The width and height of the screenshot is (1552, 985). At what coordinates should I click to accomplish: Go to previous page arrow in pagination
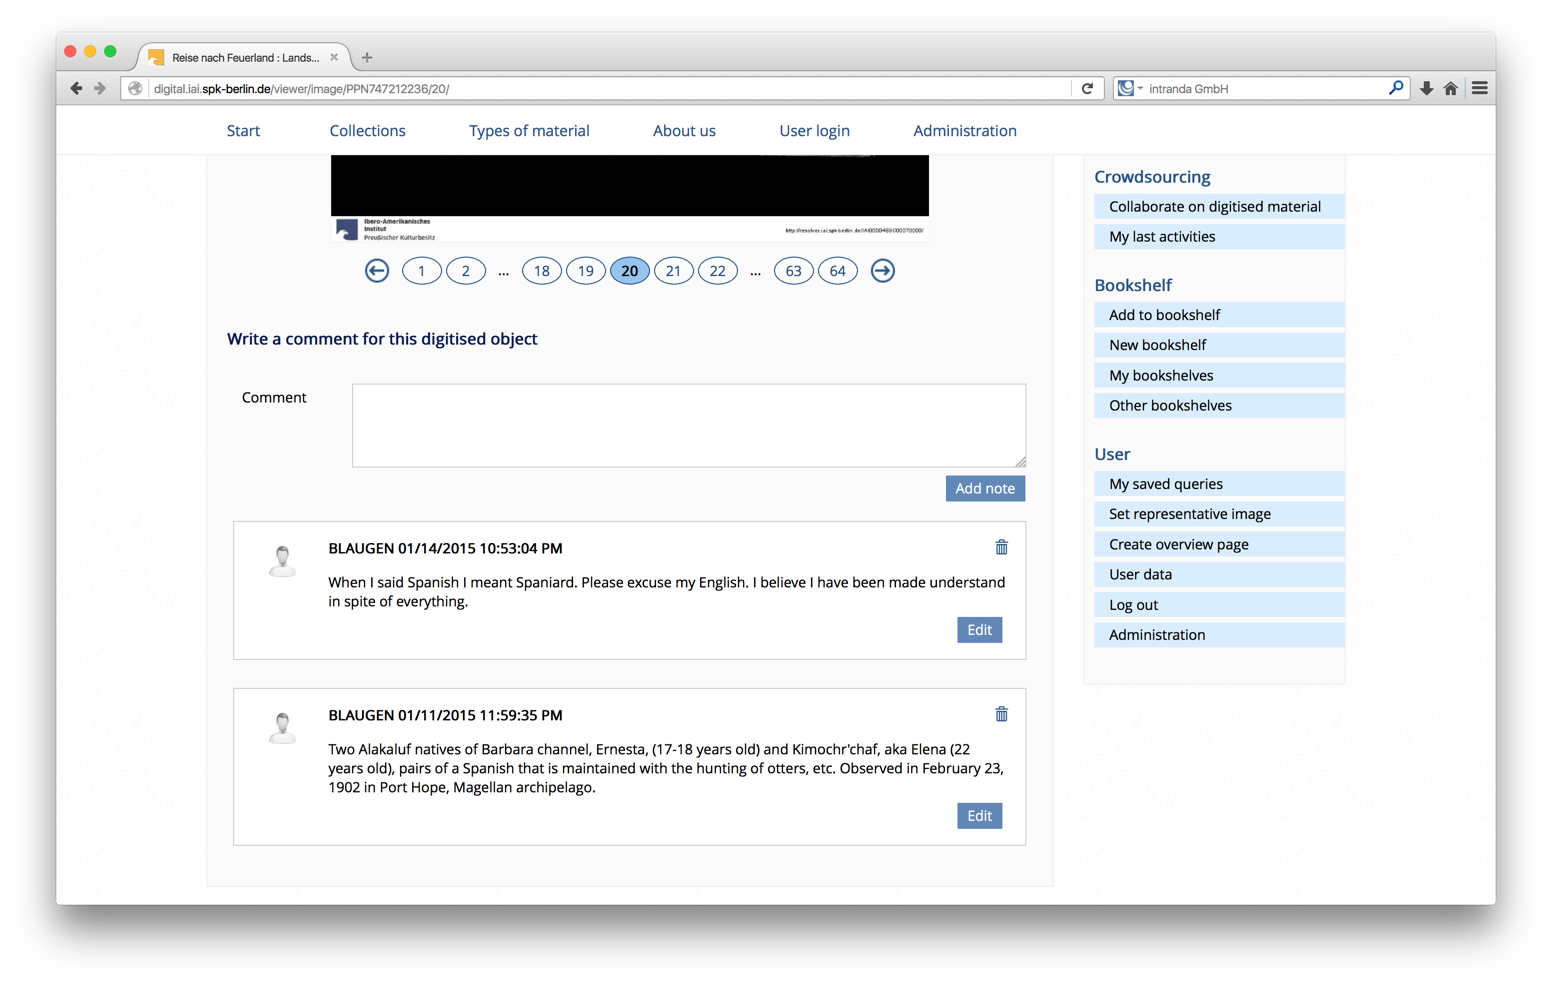(377, 271)
